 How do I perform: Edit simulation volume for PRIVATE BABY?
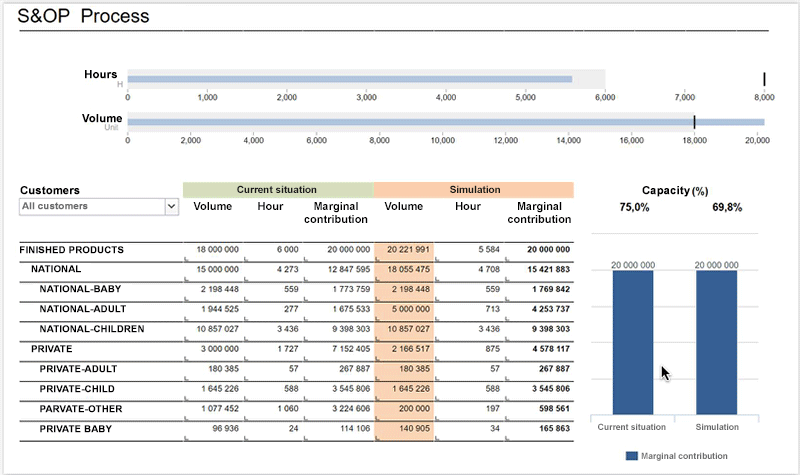(405, 428)
